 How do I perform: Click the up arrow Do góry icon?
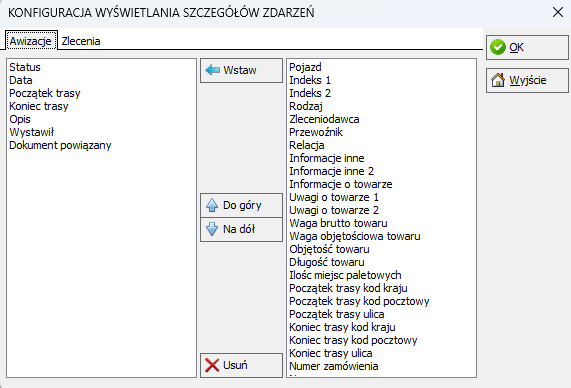[212, 205]
